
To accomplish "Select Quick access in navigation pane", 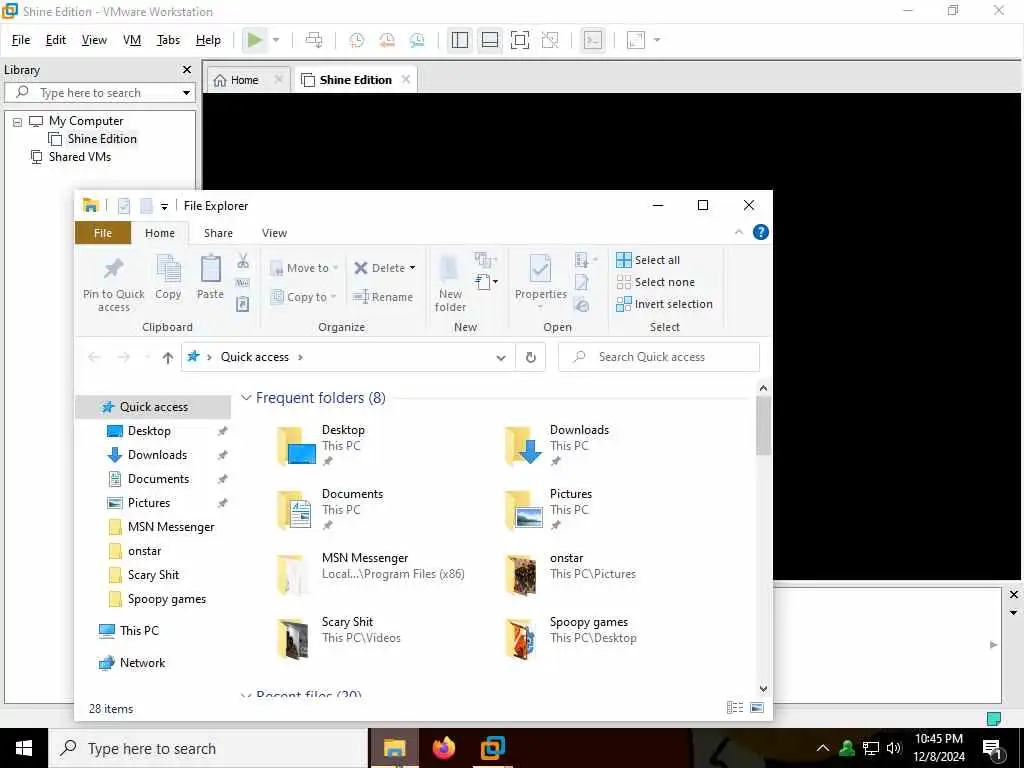I will [x=153, y=407].
